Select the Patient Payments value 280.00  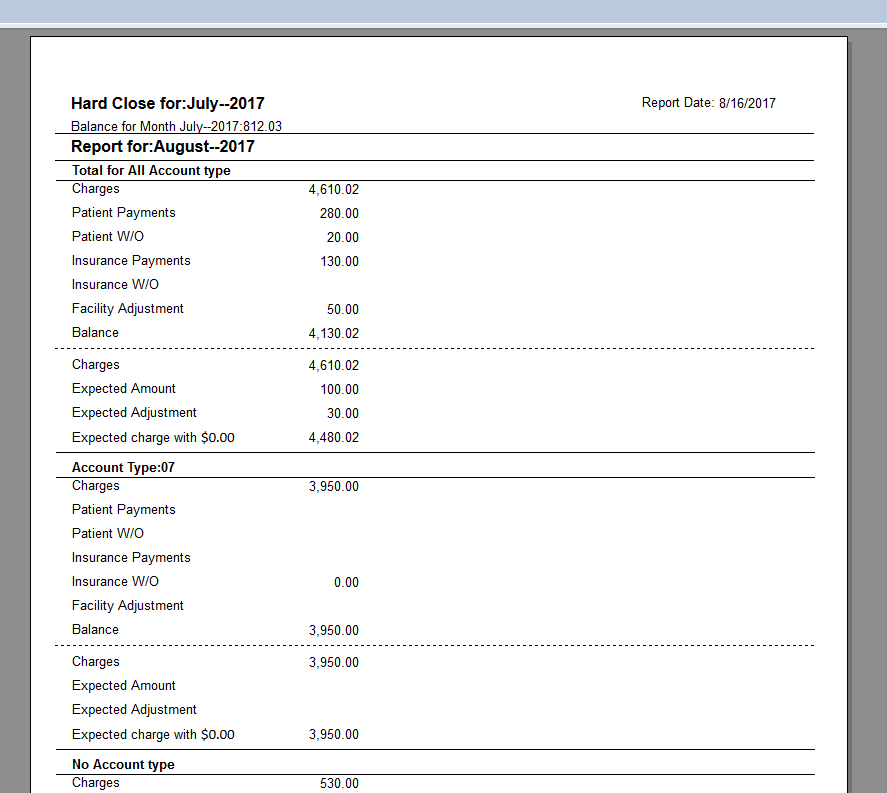339,213
